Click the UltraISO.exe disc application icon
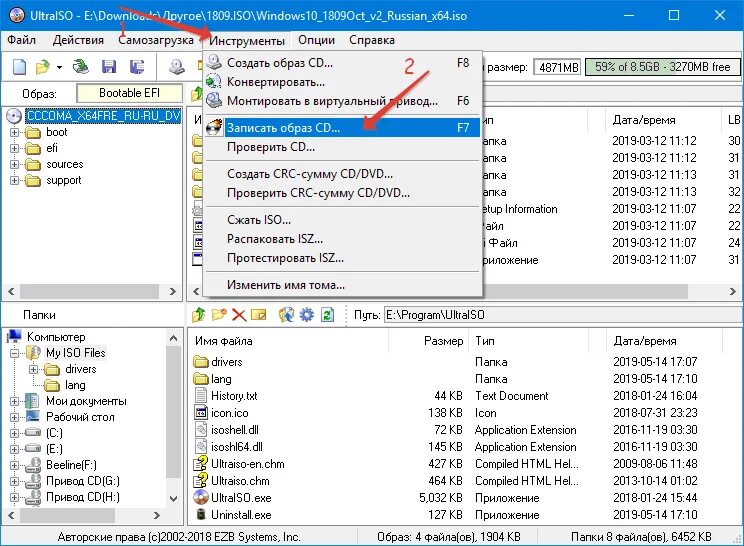The image size is (744, 546). click(x=201, y=497)
